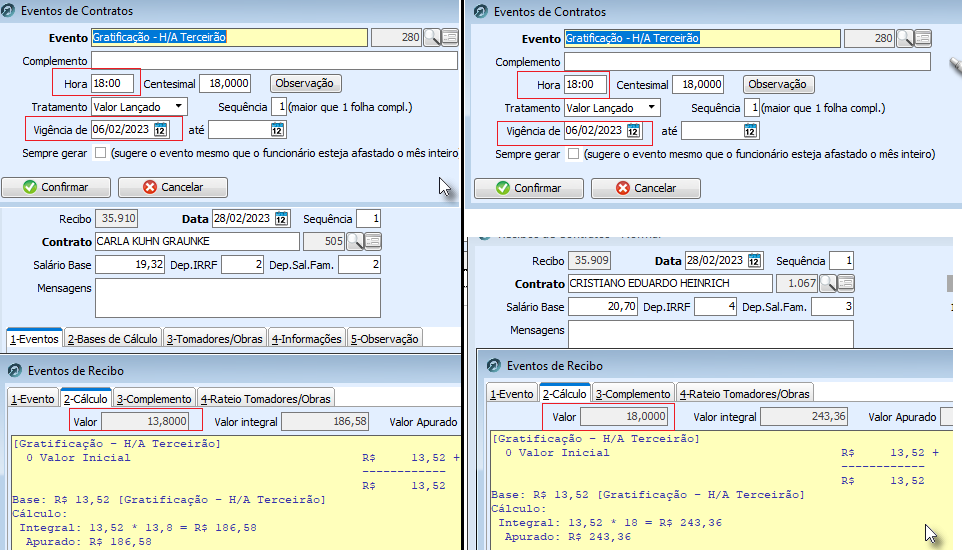Select 3-Complemento tab in left Eventos de Recibo

tap(154, 398)
